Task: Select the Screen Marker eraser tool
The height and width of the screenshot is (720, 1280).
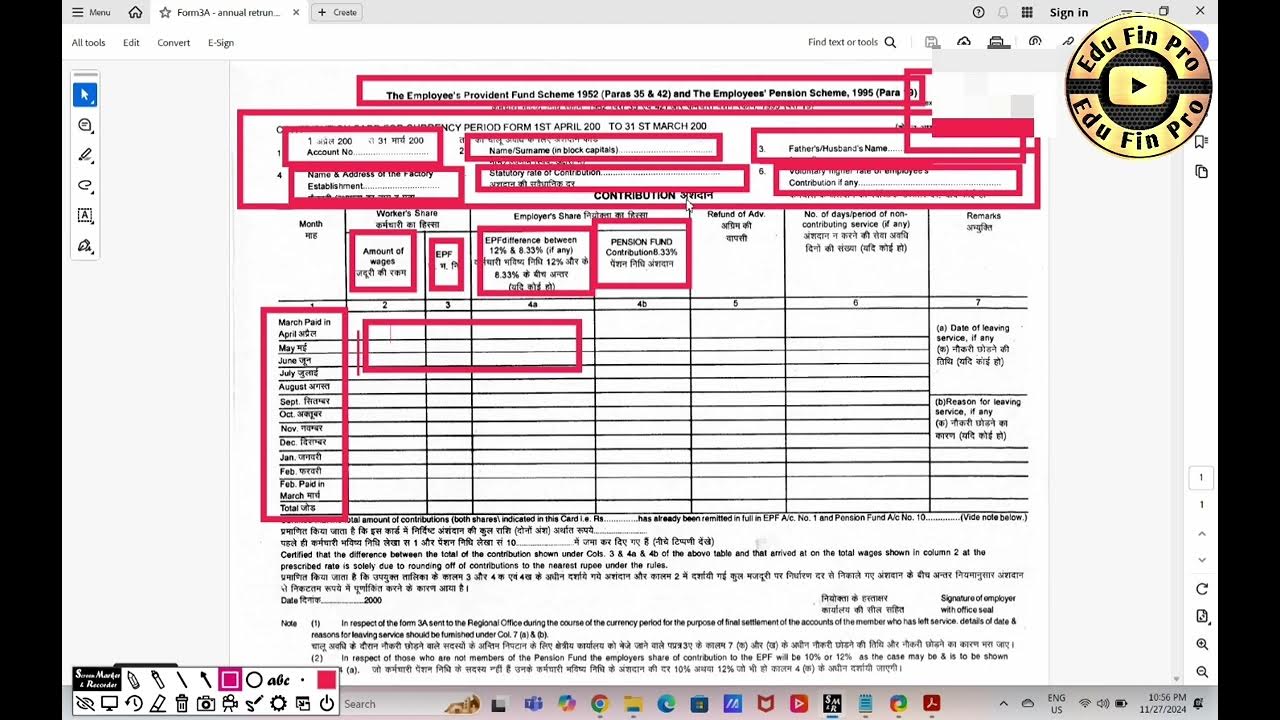Action: [x=157, y=704]
